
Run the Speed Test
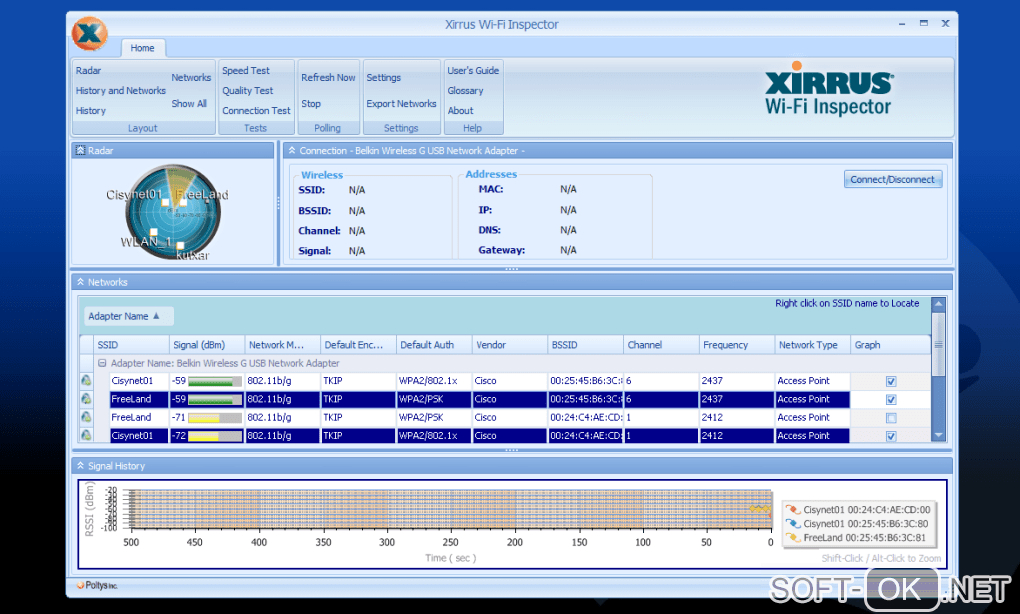point(246,70)
